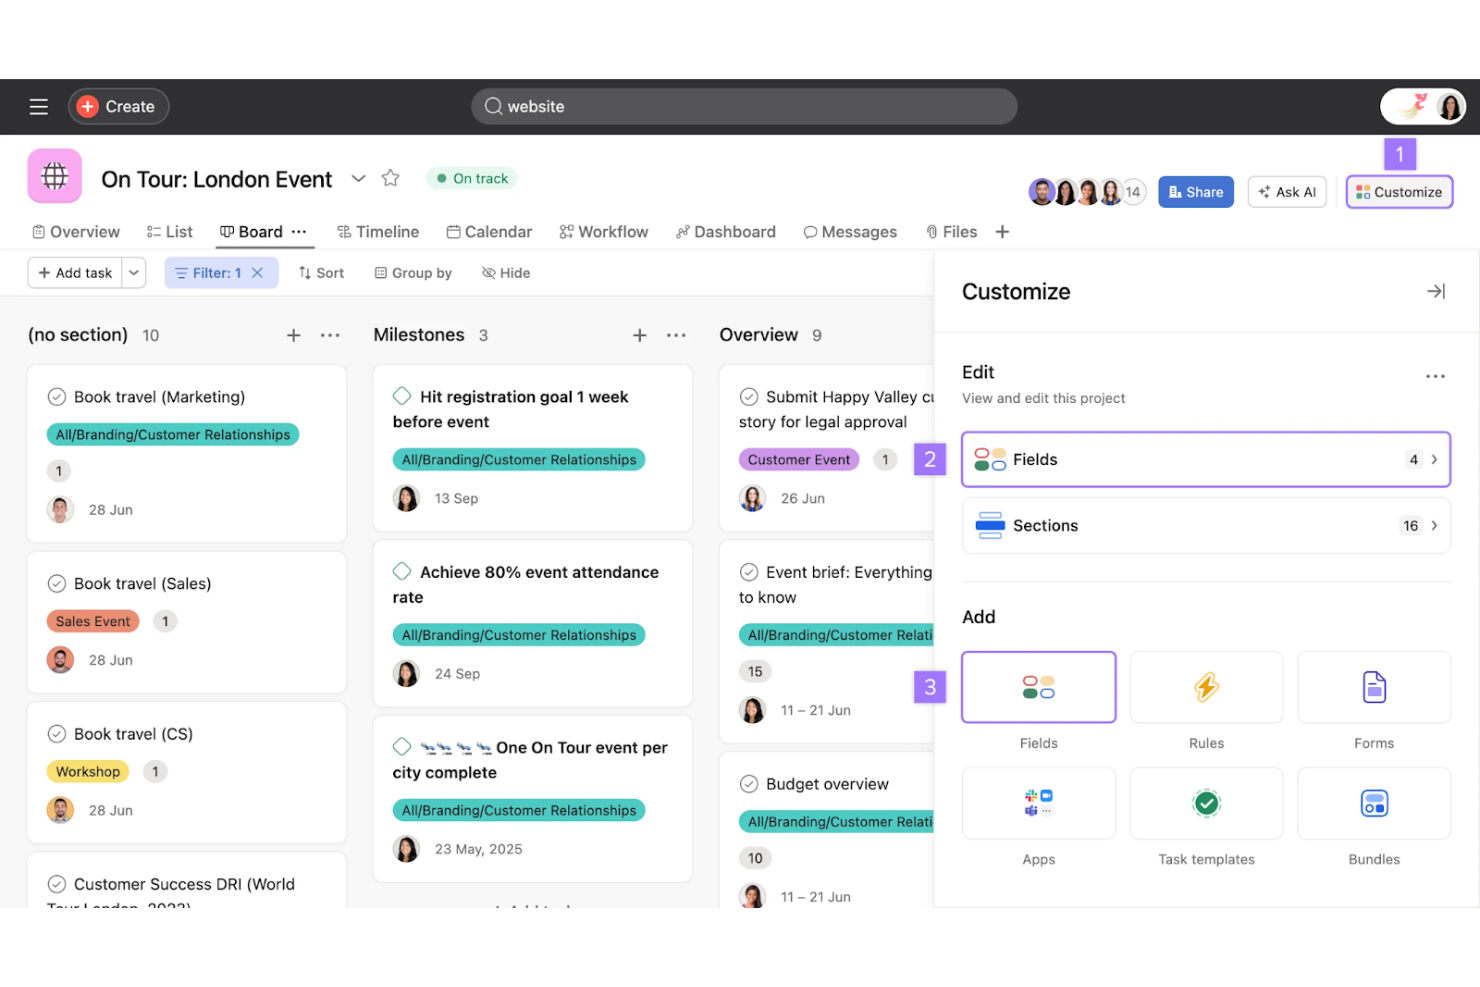
Task: Expand the Fields row in Customize
Action: (x=1205, y=459)
